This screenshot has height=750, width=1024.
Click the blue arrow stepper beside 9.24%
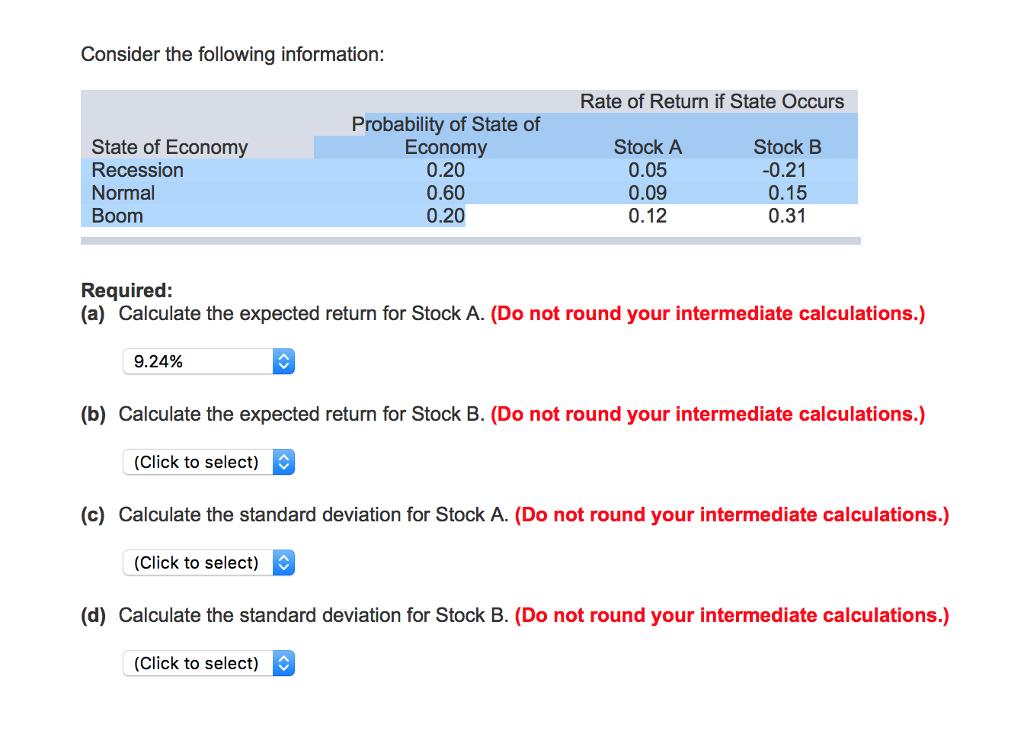click(x=284, y=362)
